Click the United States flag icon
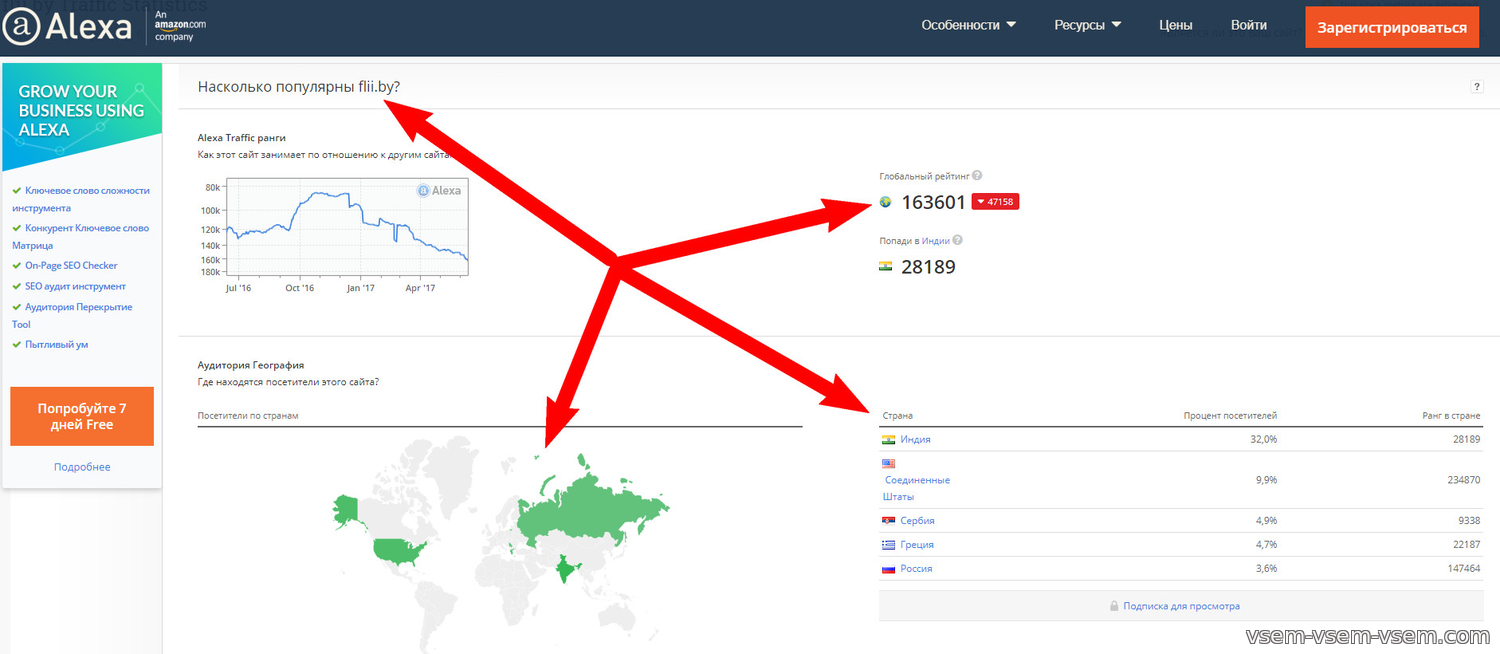The height and width of the screenshot is (654, 1500). [888, 464]
